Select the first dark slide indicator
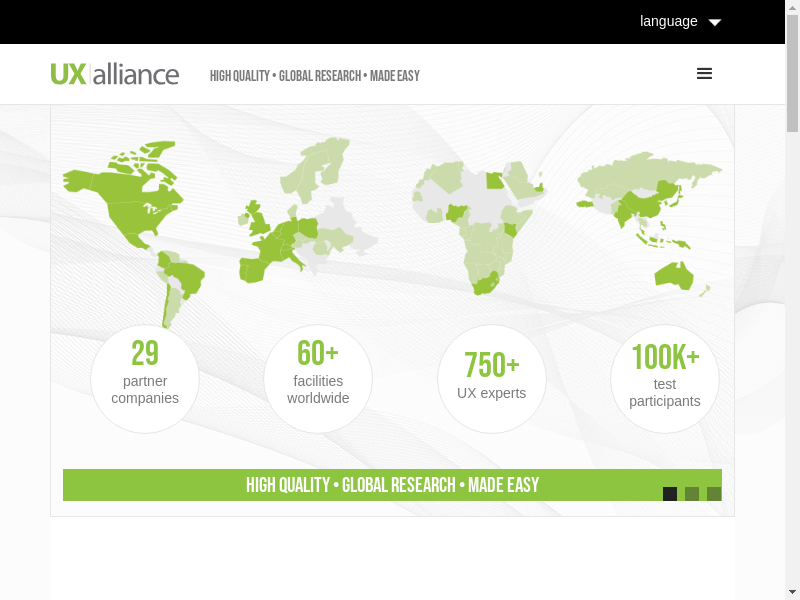 coord(670,494)
